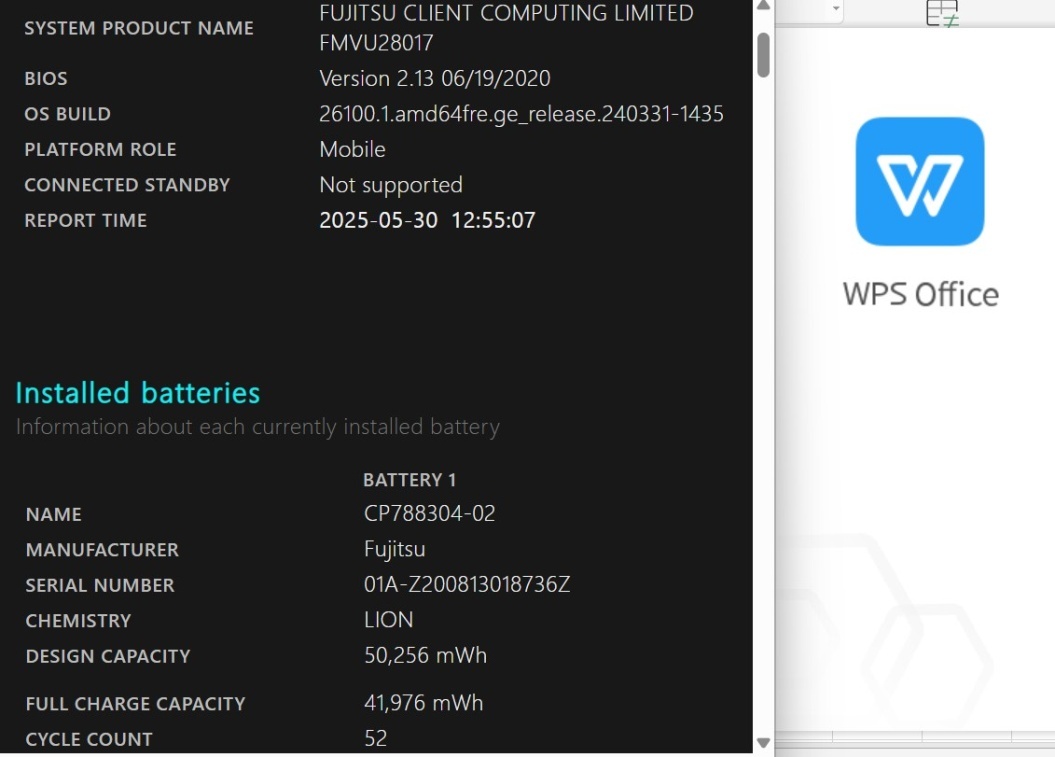This screenshot has width=1055, height=757.
Task: Click the battery name 'CP788304-02'
Action: (430, 514)
